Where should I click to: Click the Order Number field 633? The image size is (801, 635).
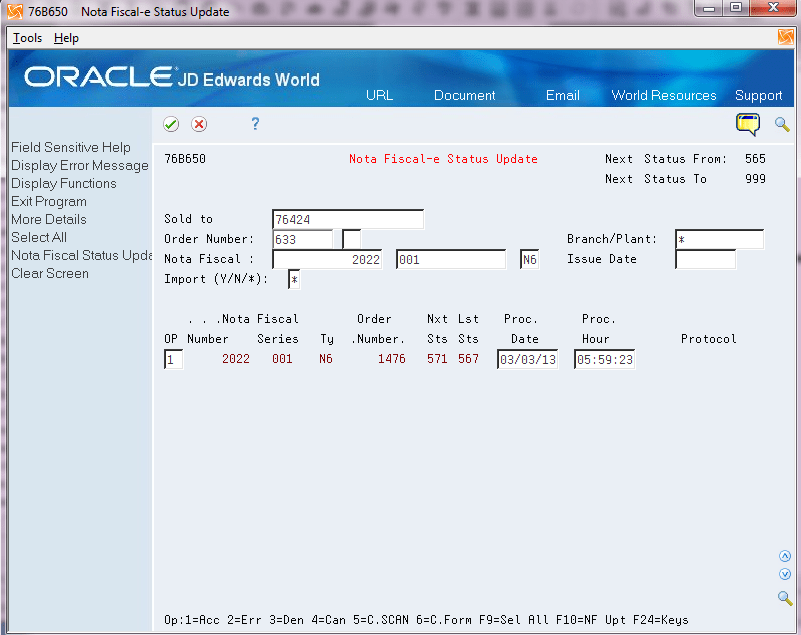(302, 239)
